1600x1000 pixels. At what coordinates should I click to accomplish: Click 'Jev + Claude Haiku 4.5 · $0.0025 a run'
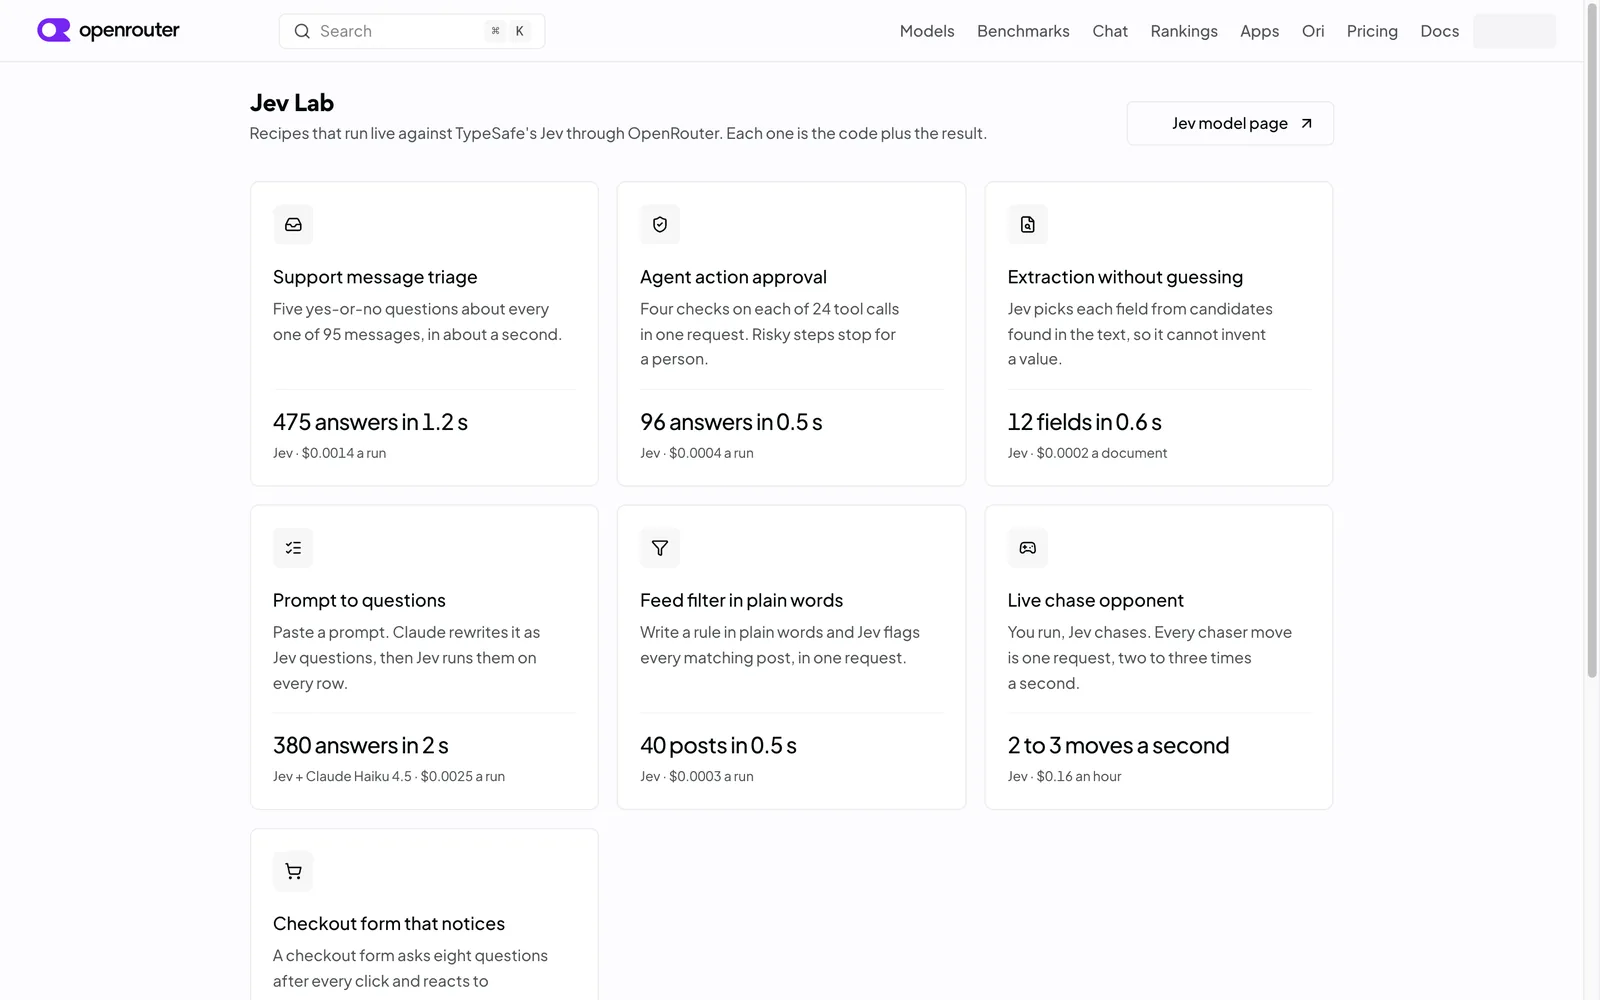[388, 776]
